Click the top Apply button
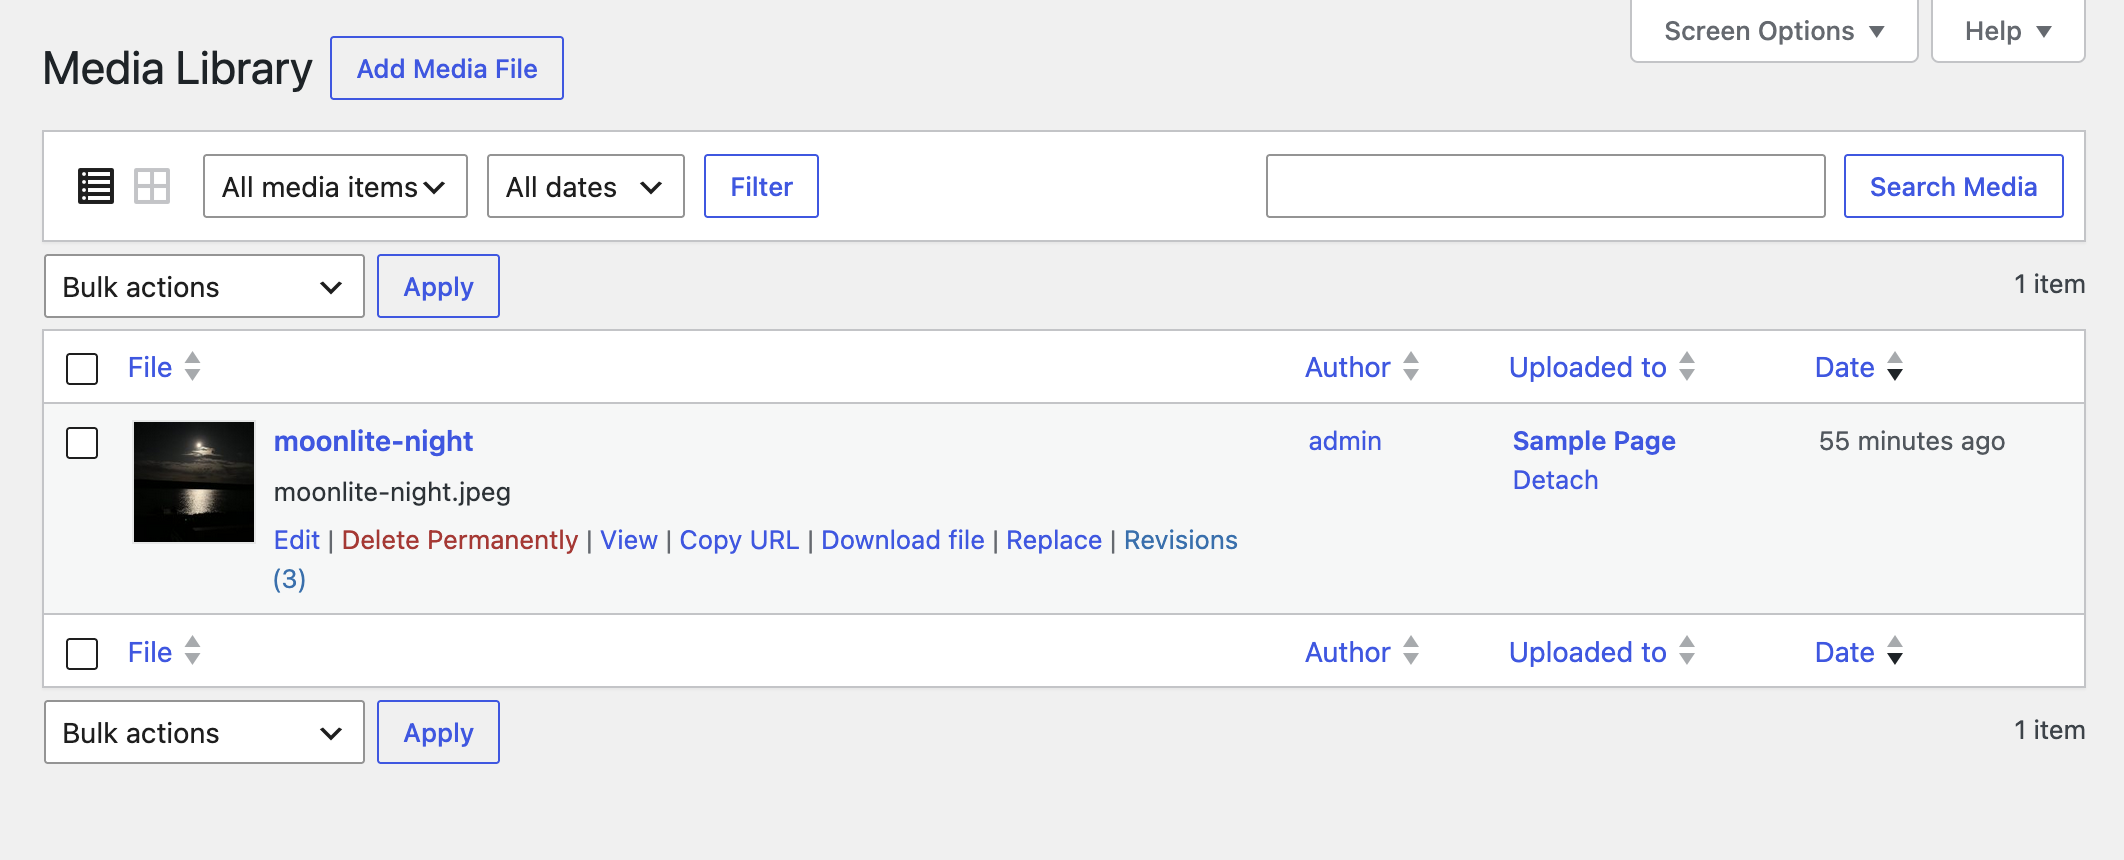The image size is (2124, 860). [438, 286]
